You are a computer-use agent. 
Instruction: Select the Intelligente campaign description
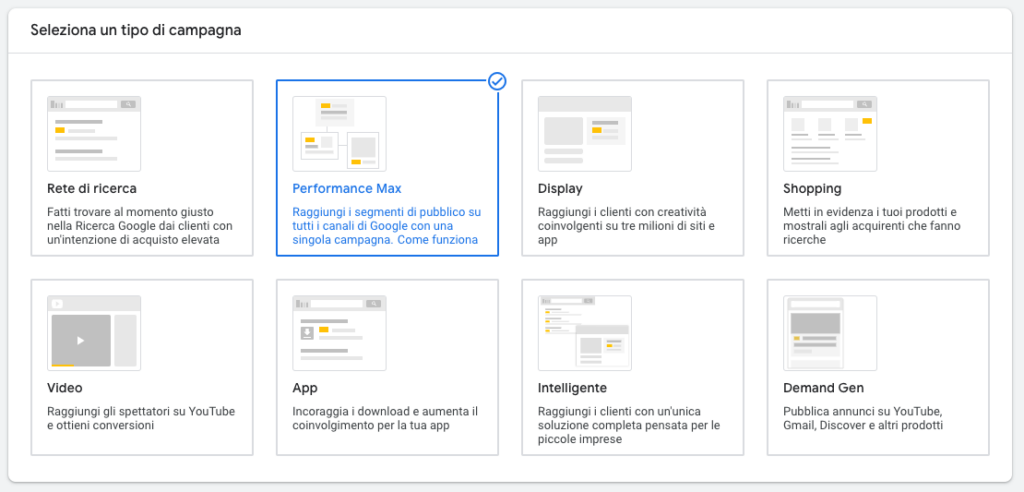[629, 425]
